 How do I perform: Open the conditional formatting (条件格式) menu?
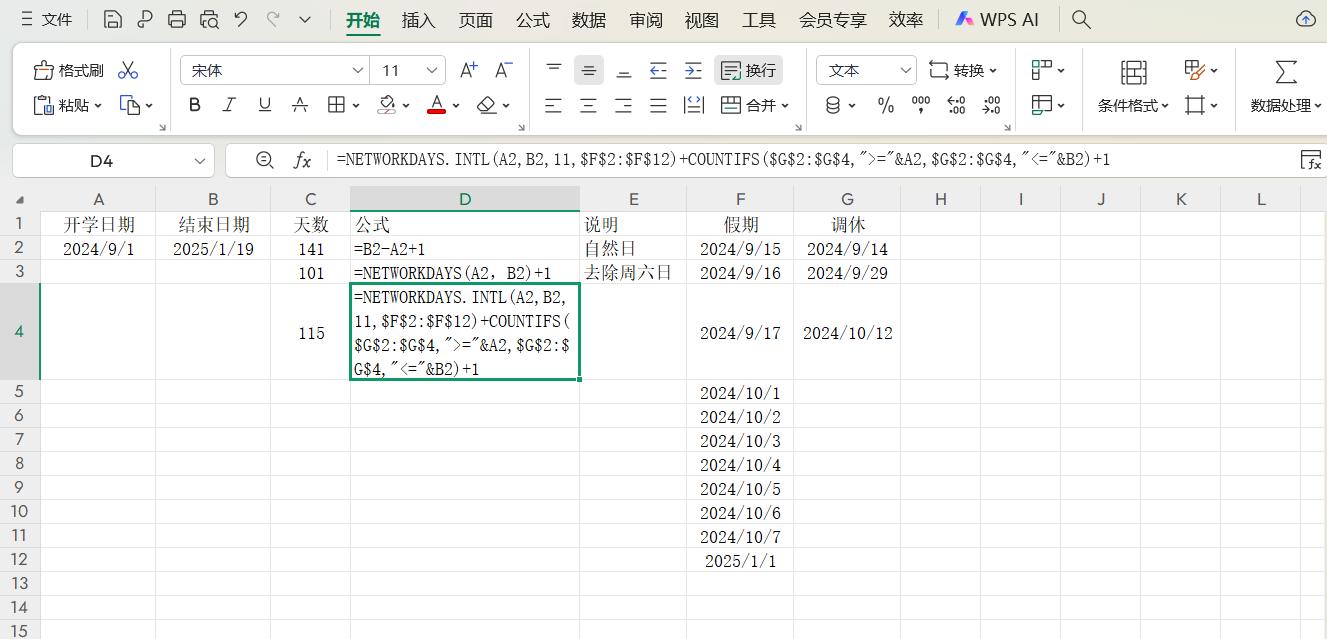1130,88
